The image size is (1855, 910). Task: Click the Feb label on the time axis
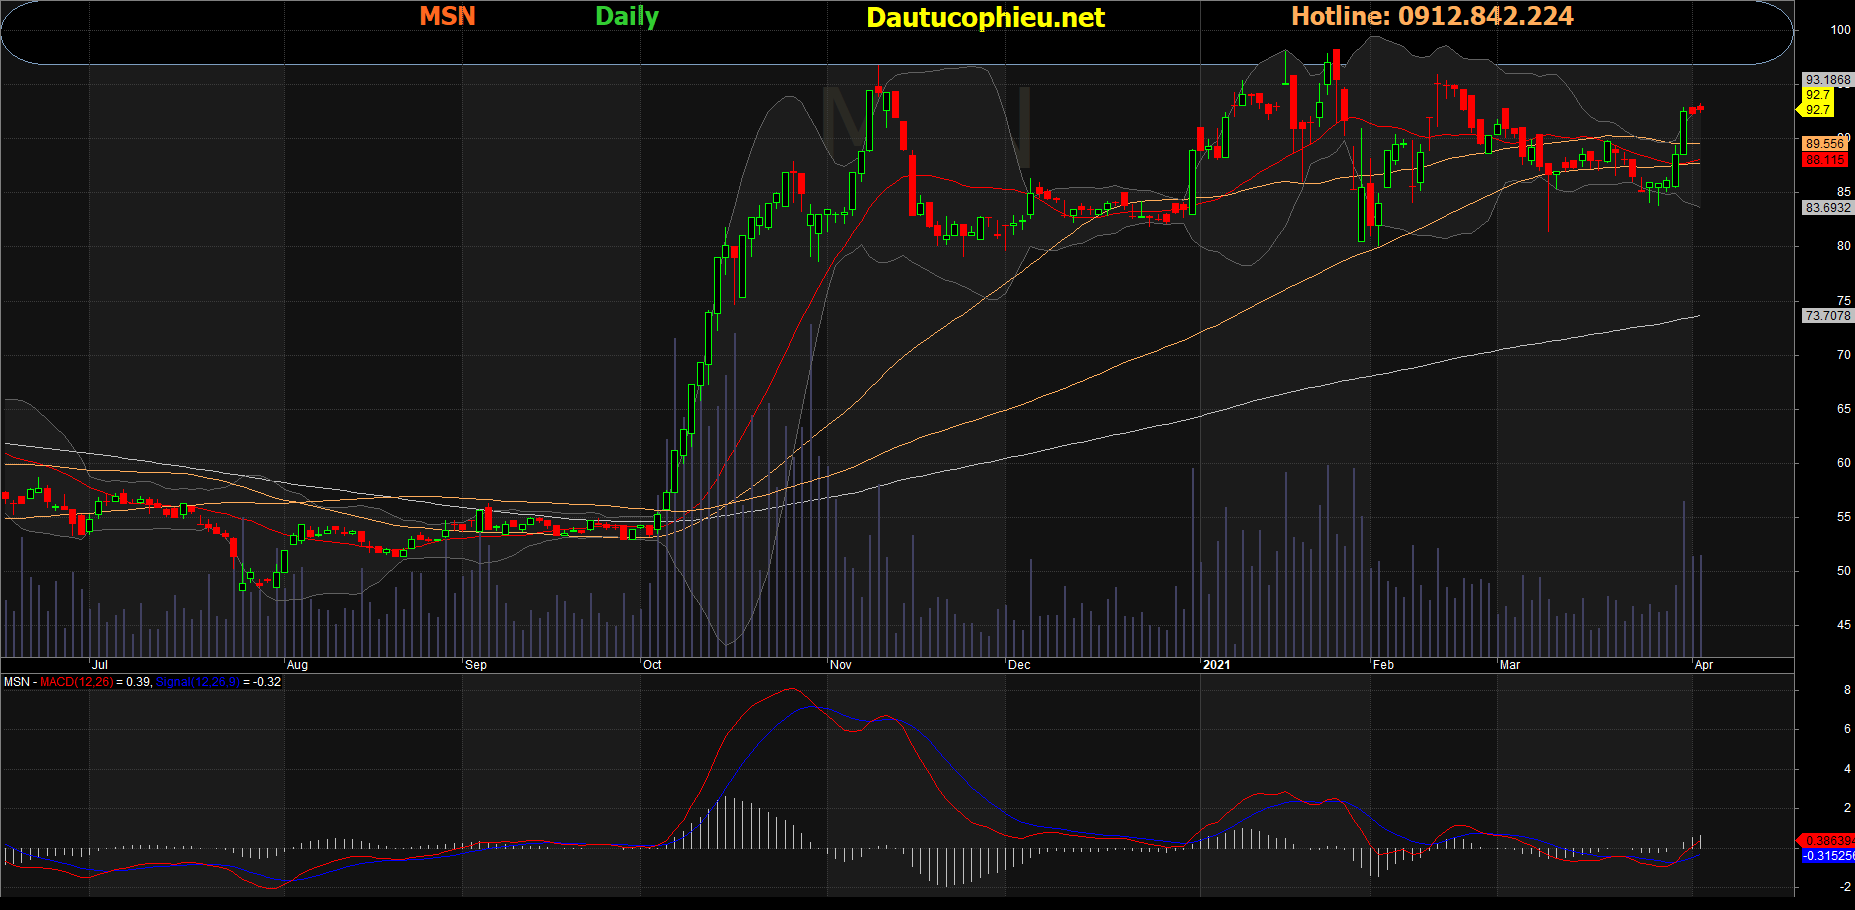coord(1383,665)
